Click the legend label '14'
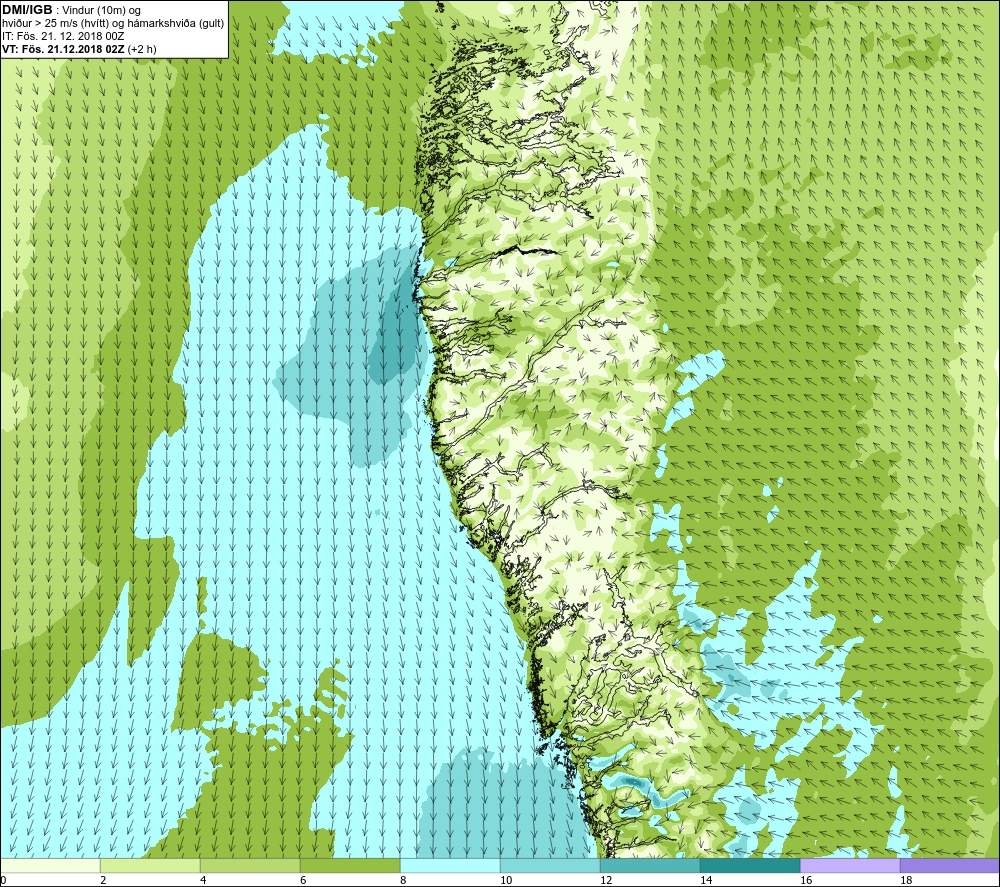 (706, 880)
